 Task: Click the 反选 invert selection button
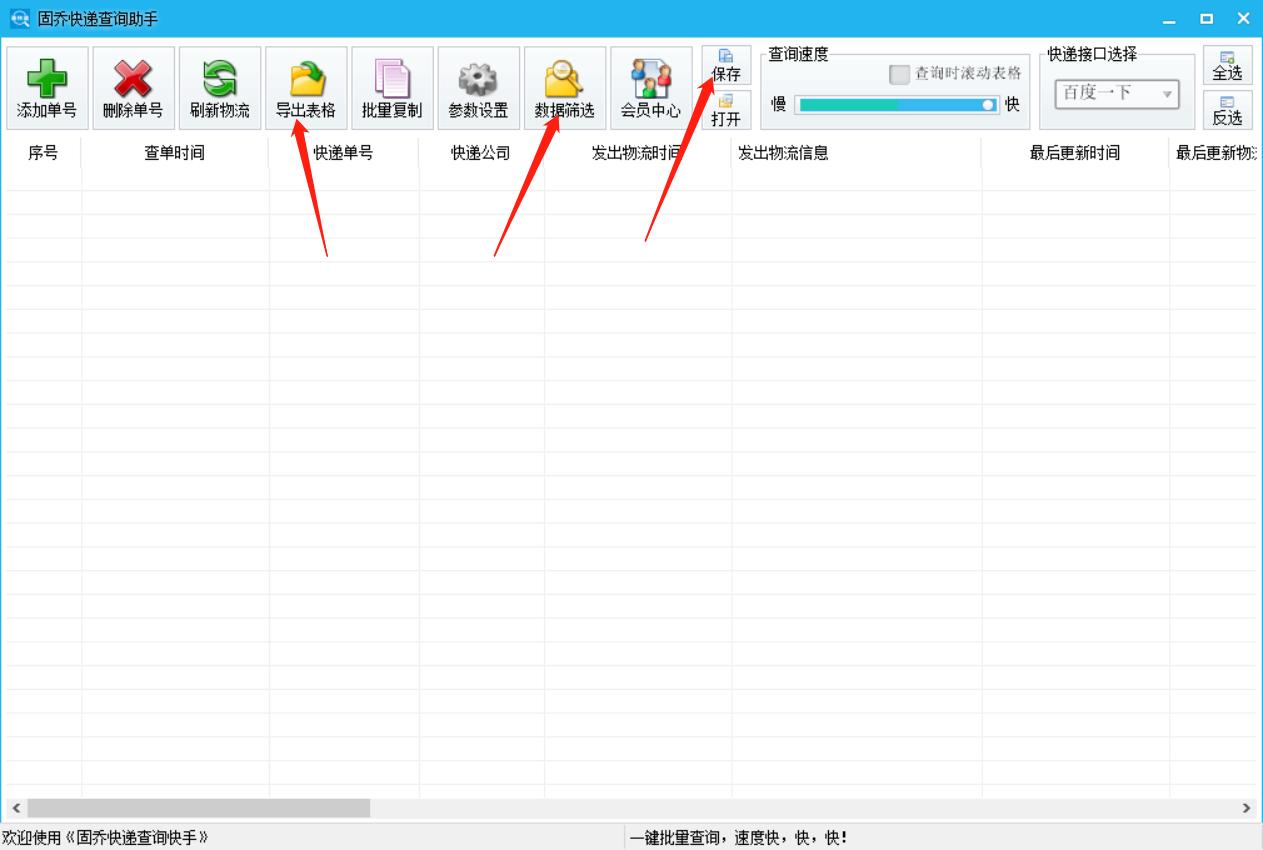coord(1228,110)
